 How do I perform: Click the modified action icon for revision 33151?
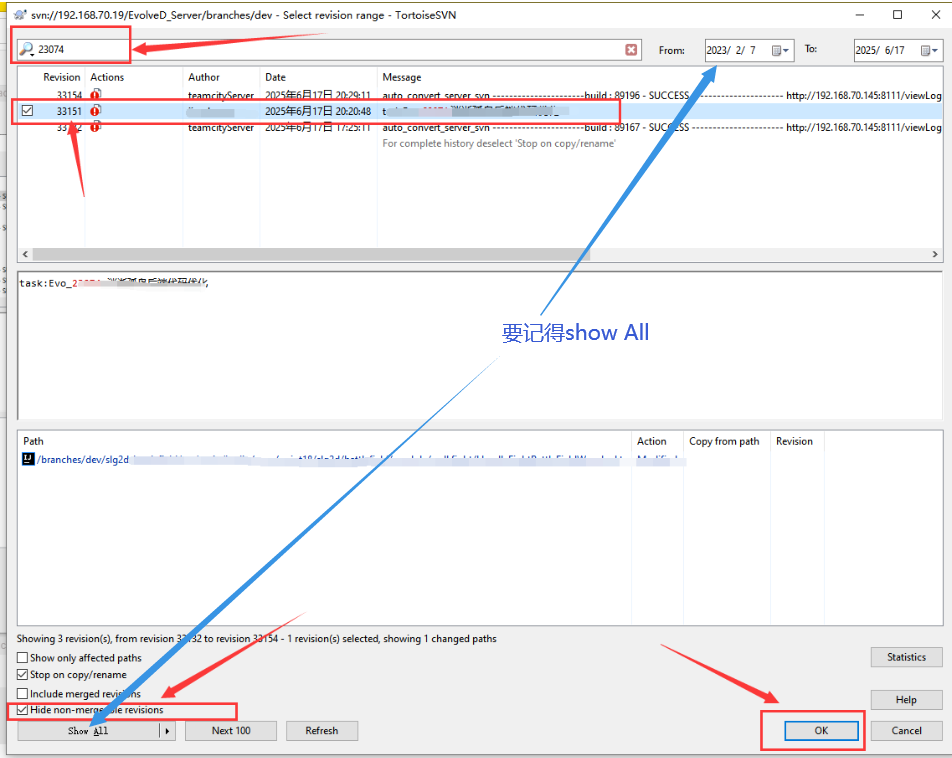(95, 111)
